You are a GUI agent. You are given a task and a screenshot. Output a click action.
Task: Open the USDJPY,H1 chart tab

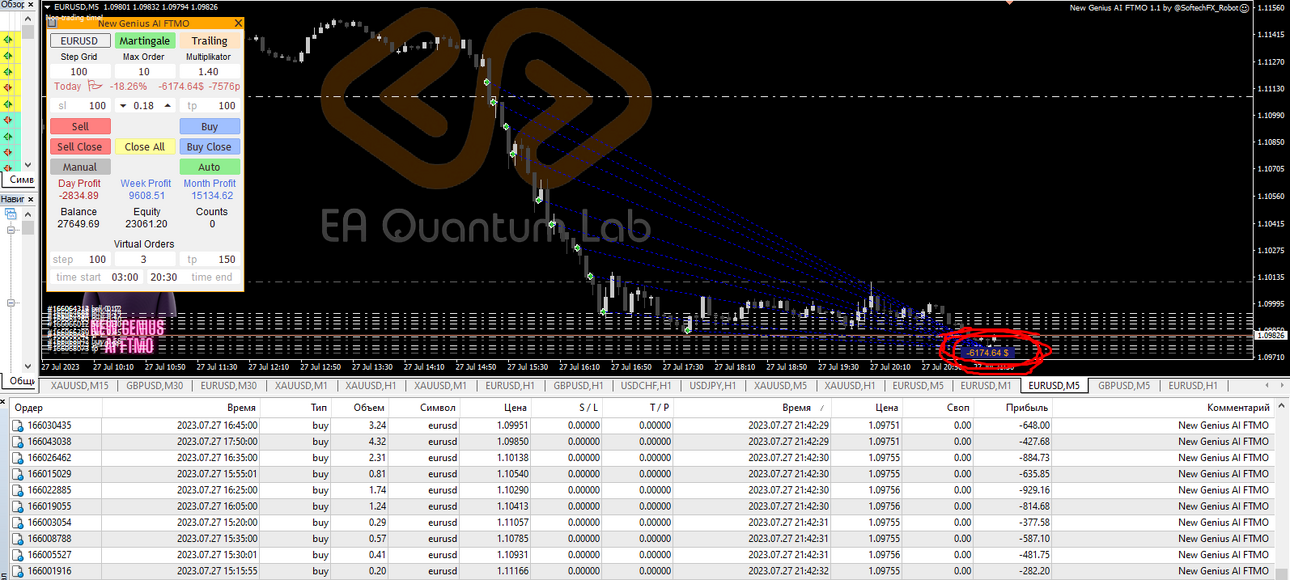712,385
